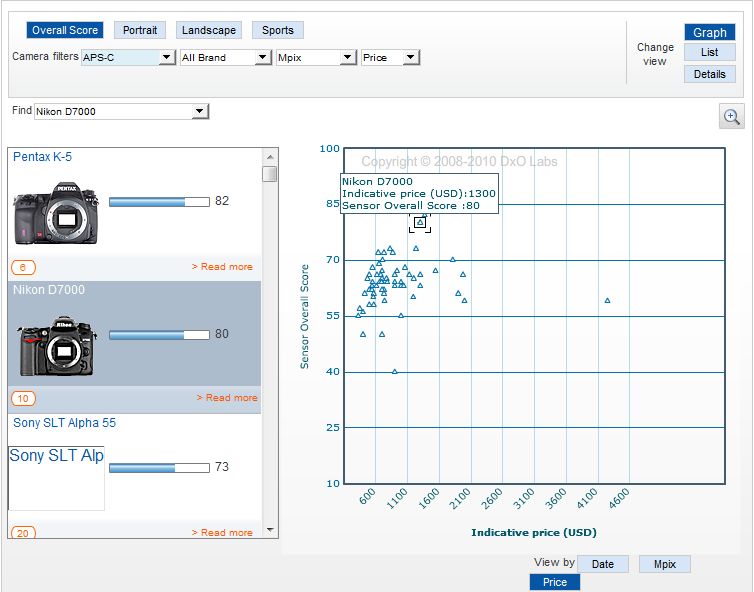
Task: Click the magnifier zoom icon above graph
Action: click(731, 116)
